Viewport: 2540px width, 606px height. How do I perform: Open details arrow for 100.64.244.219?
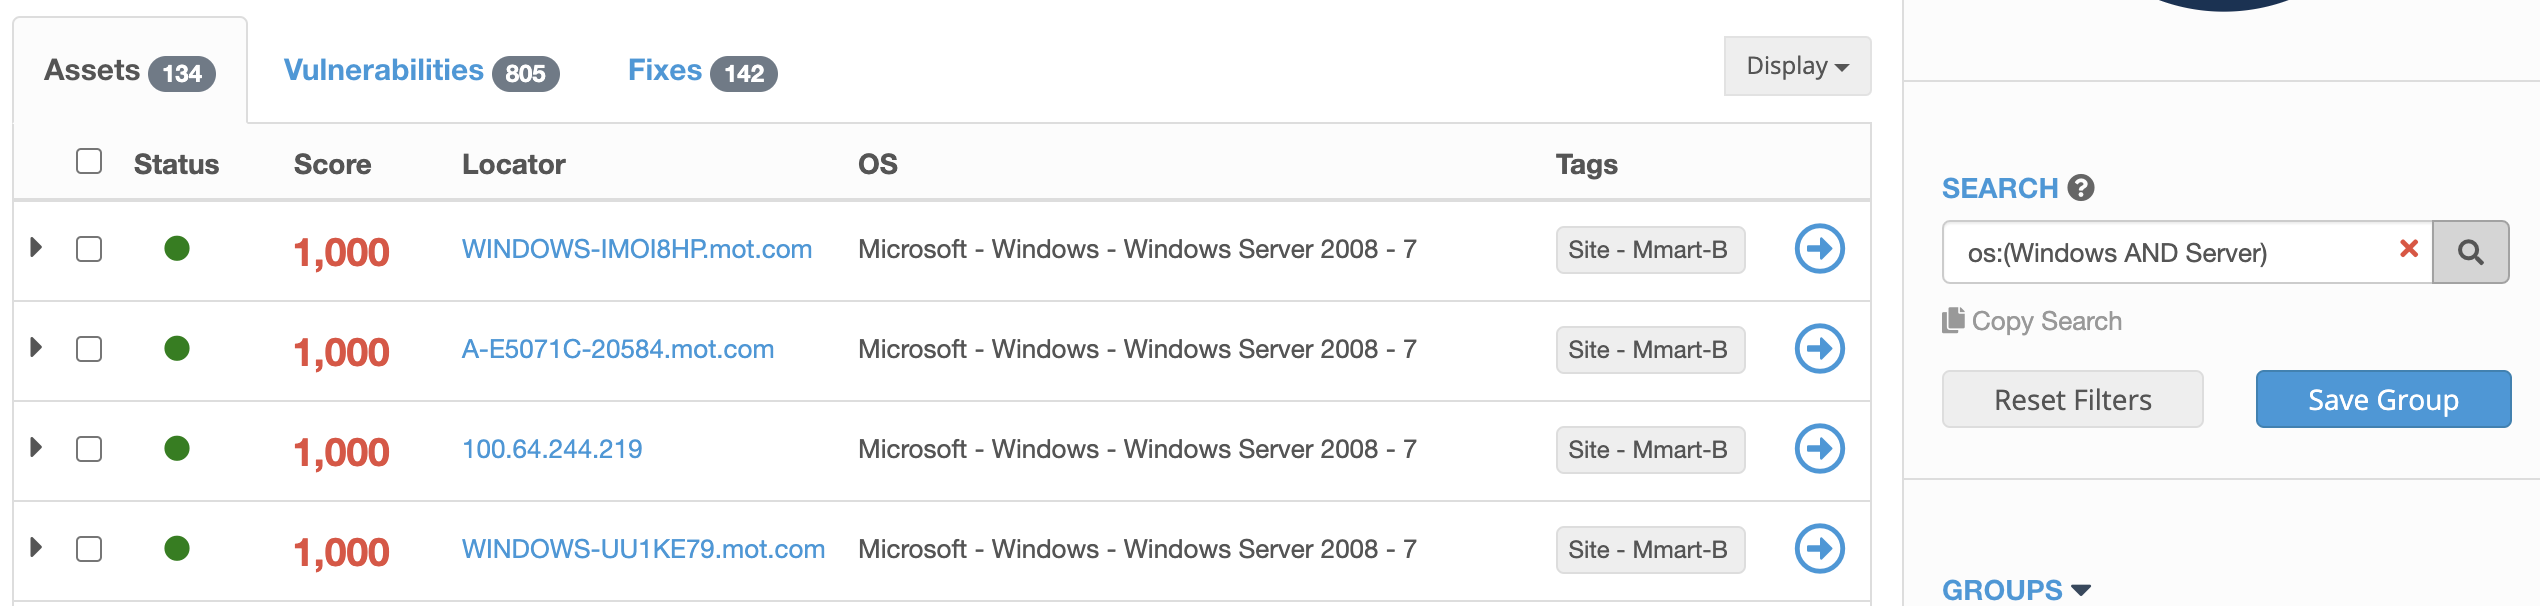tap(1819, 449)
